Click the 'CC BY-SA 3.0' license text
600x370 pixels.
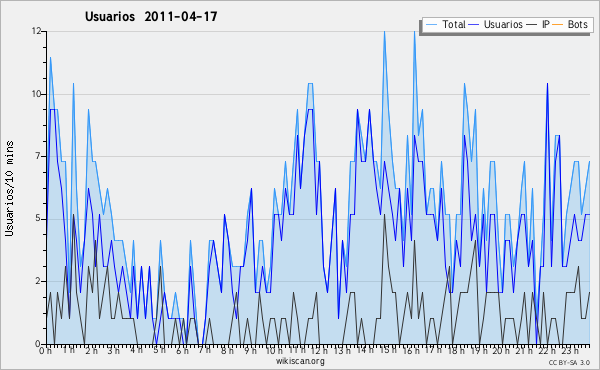[569, 363]
